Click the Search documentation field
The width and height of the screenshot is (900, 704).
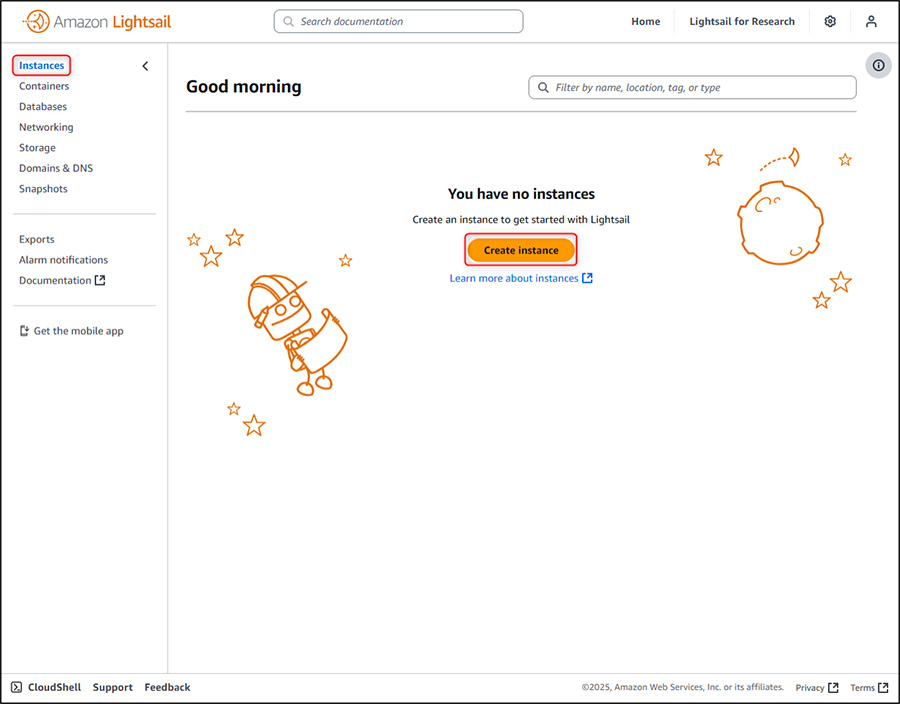(398, 20)
